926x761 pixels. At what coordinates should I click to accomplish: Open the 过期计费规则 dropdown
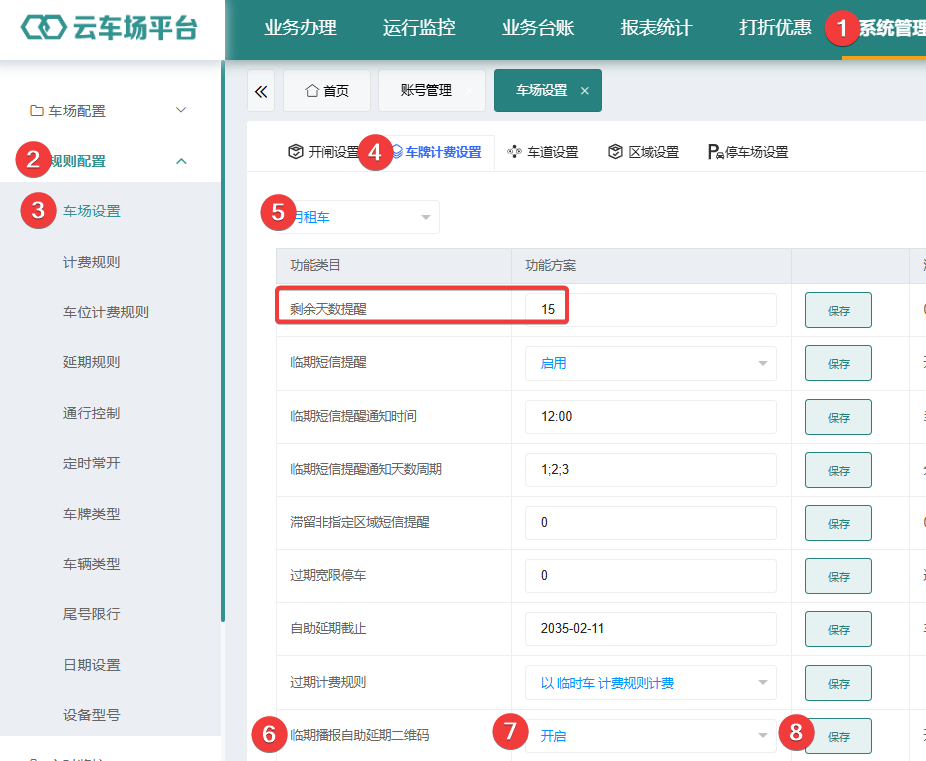coord(650,683)
